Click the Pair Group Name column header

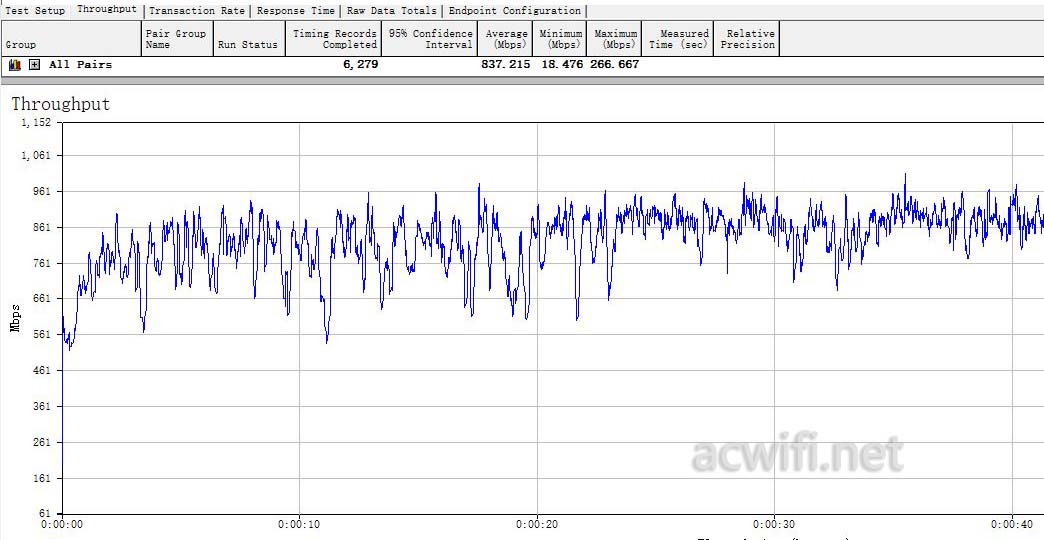click(x=177, y=39)
